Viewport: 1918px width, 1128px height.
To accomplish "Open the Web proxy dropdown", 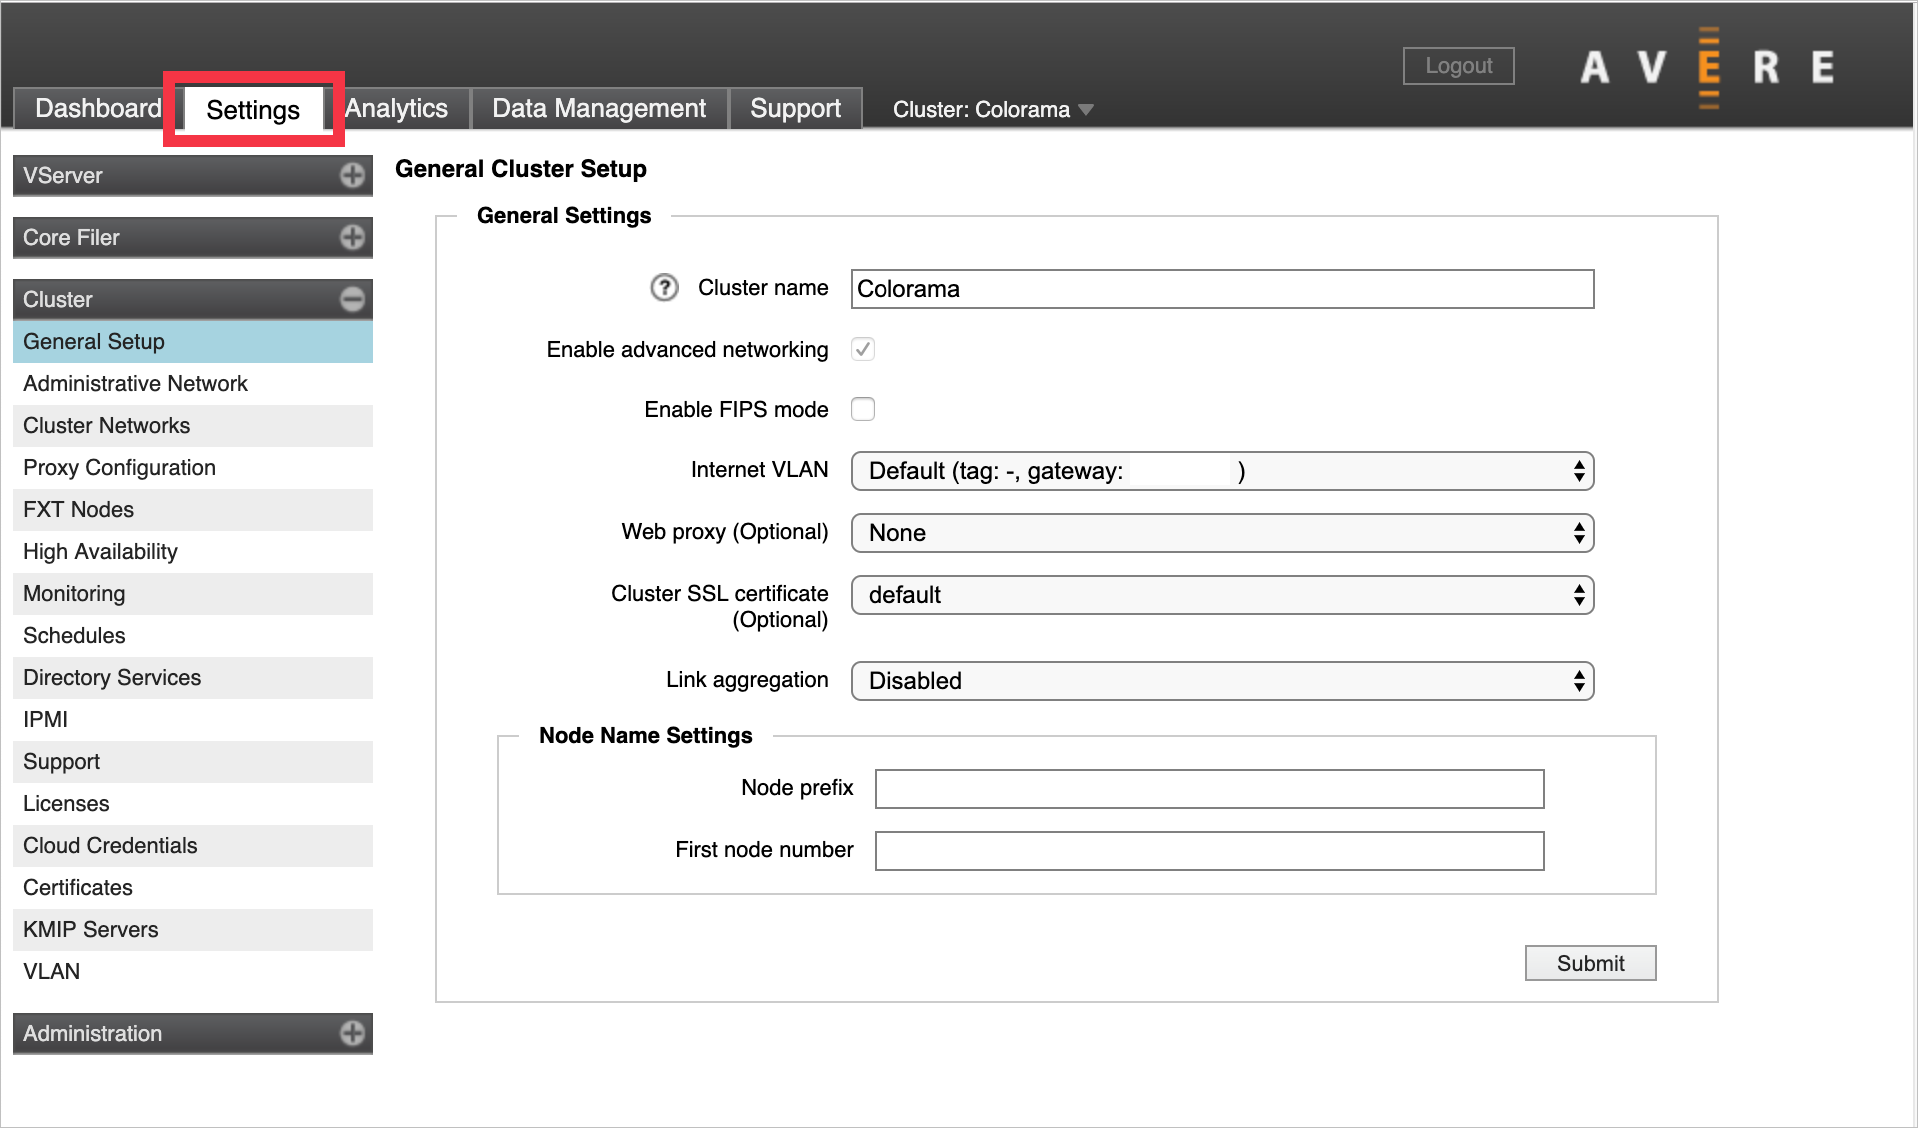I will 1222,533.
